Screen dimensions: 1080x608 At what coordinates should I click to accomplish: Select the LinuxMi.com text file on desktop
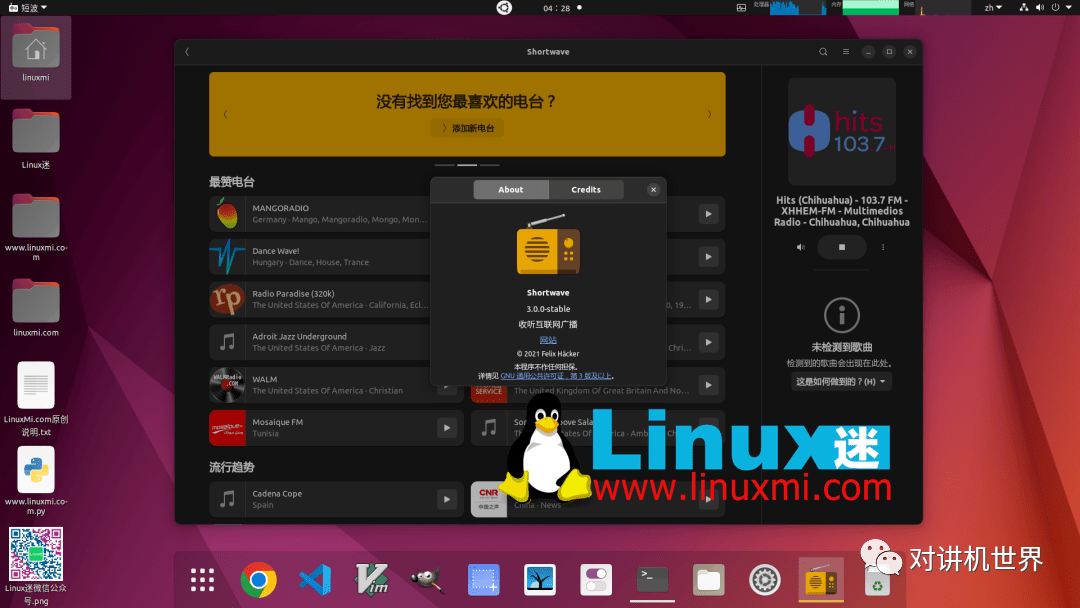point(36,399)
